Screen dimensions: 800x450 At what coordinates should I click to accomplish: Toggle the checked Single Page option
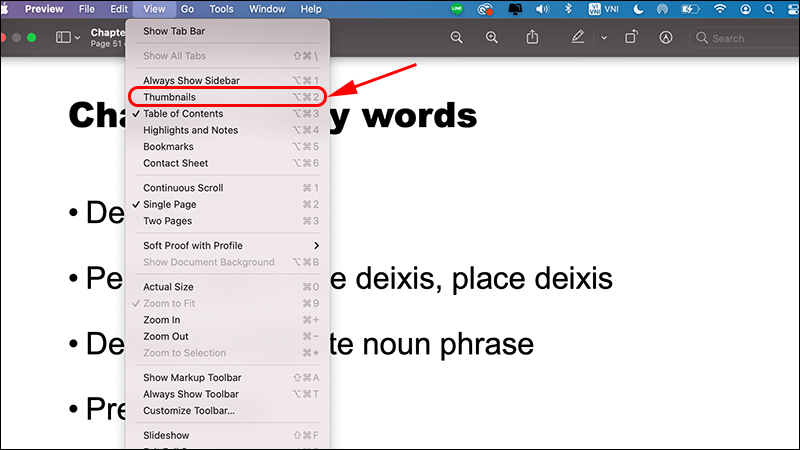(x=173, y=204)
